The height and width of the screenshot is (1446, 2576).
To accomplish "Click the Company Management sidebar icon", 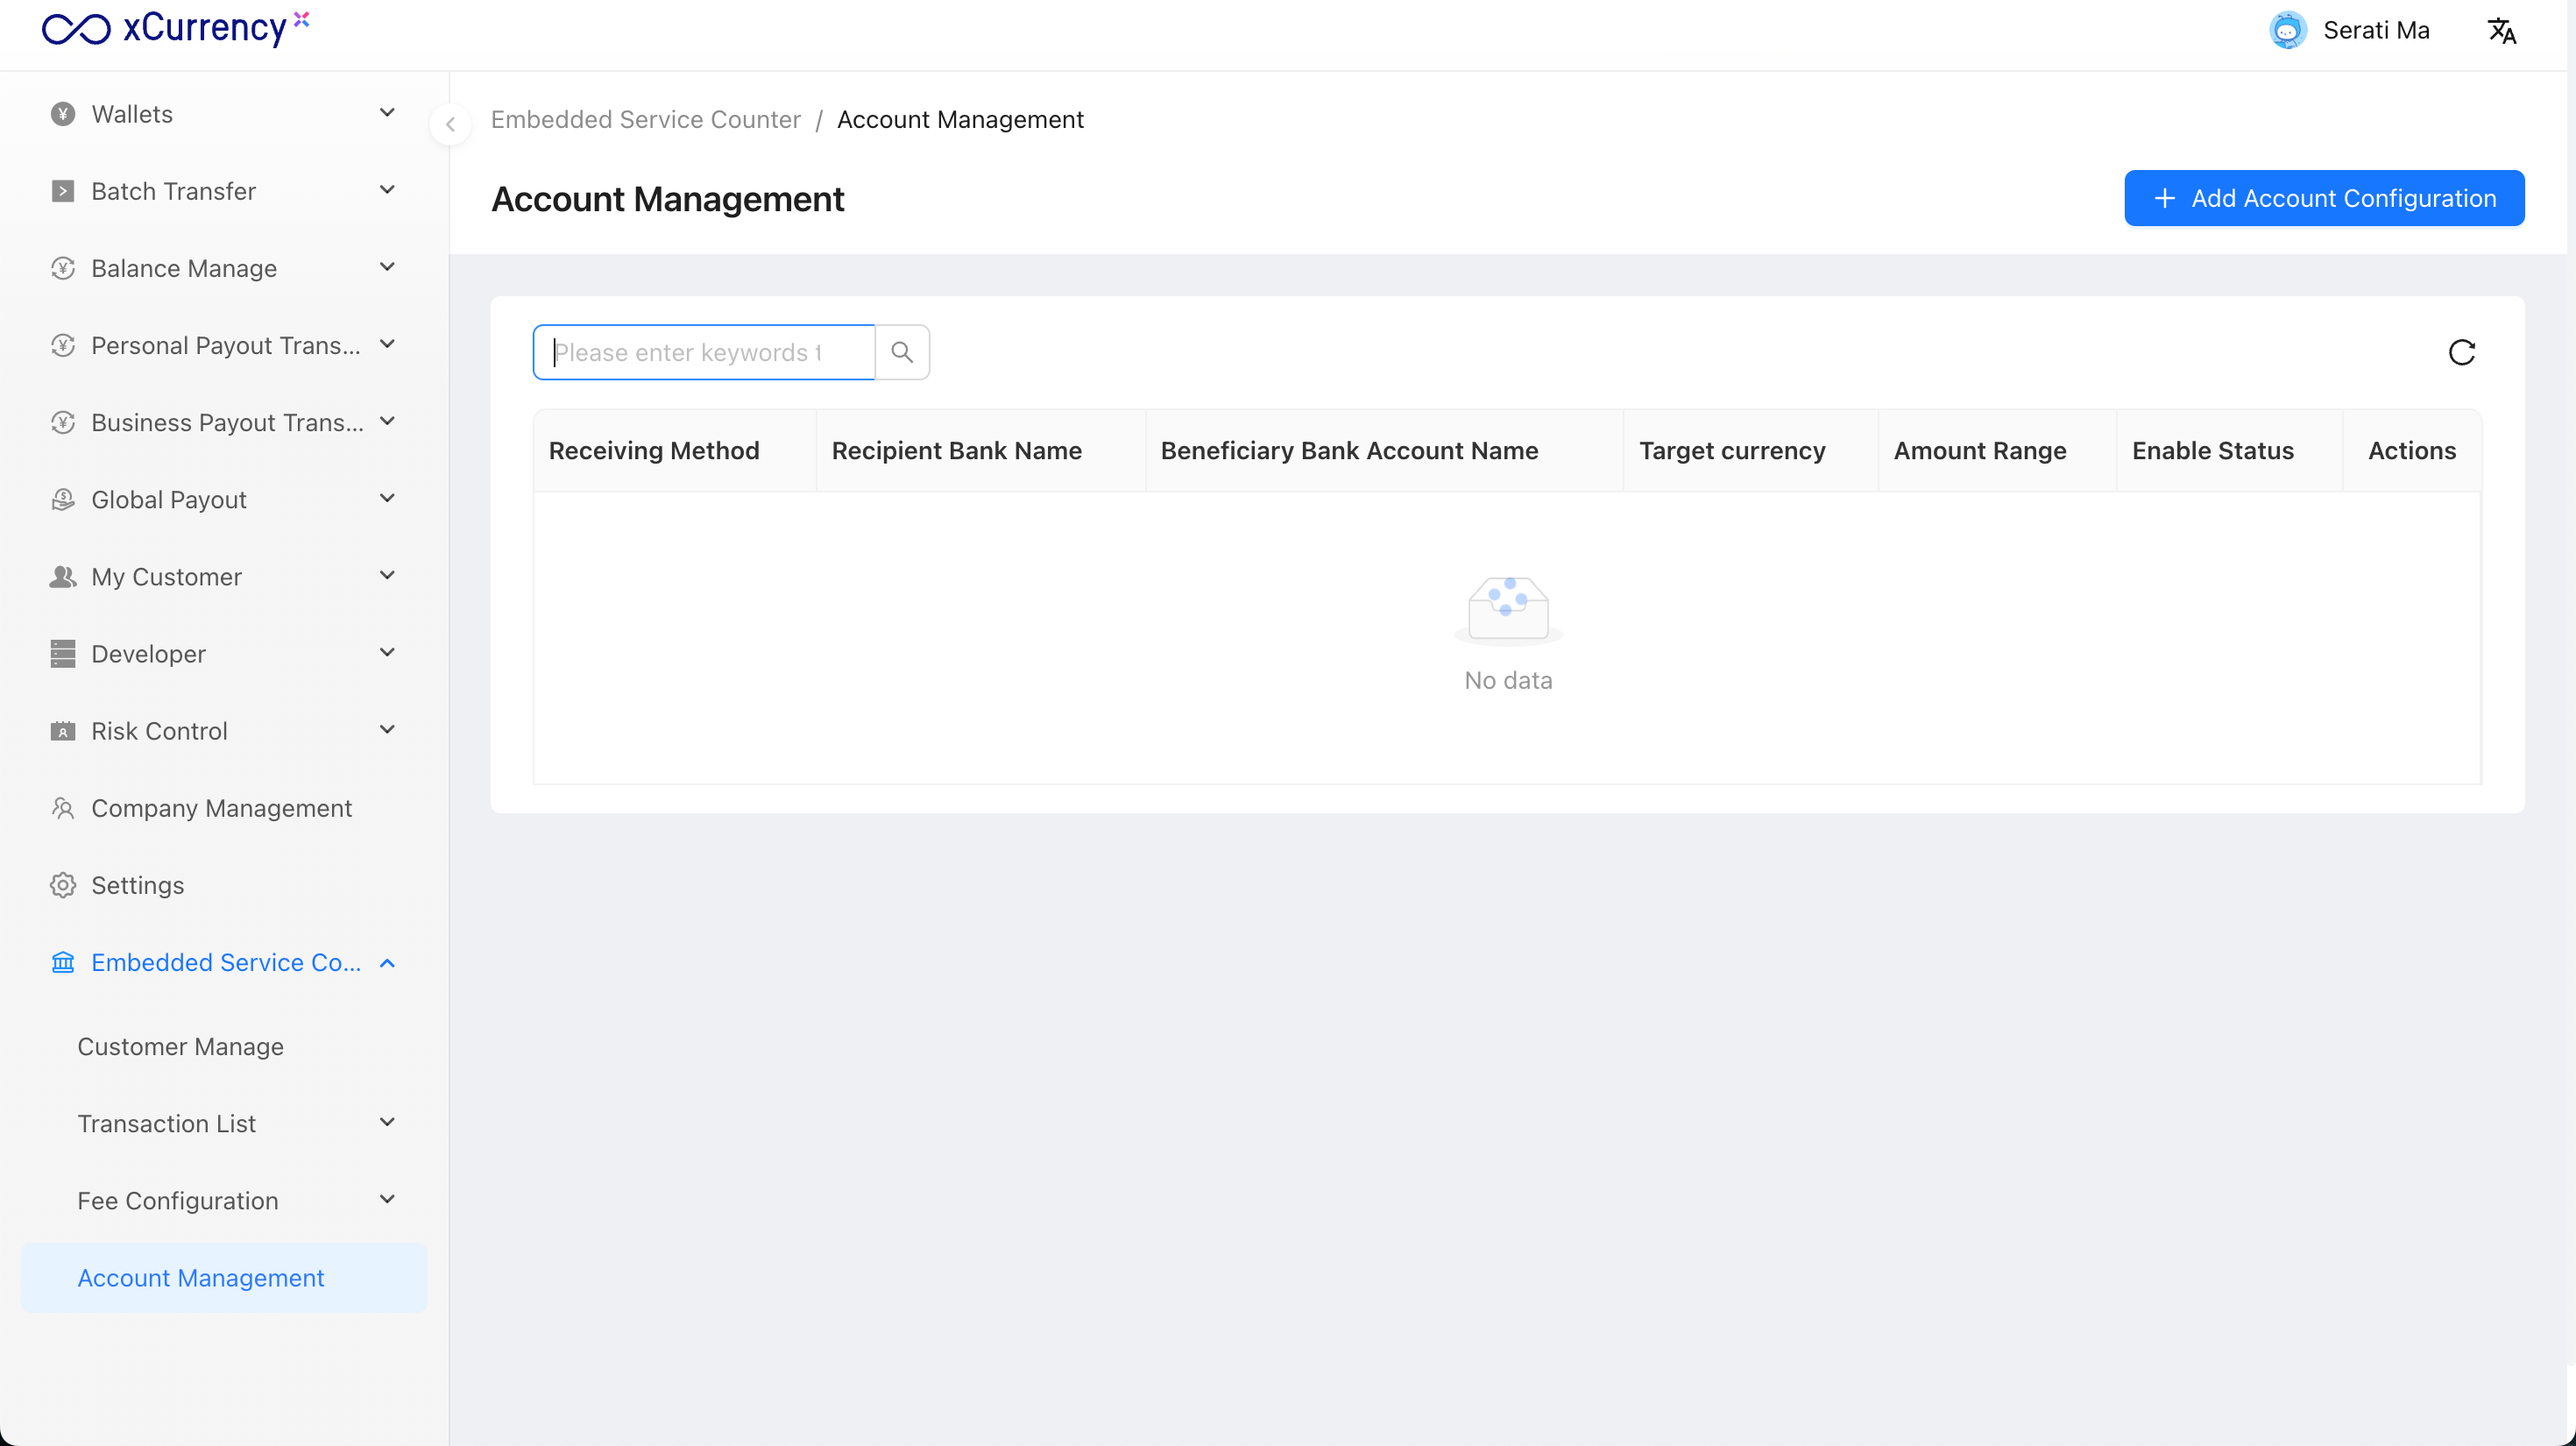I will (x=63, y=808).
